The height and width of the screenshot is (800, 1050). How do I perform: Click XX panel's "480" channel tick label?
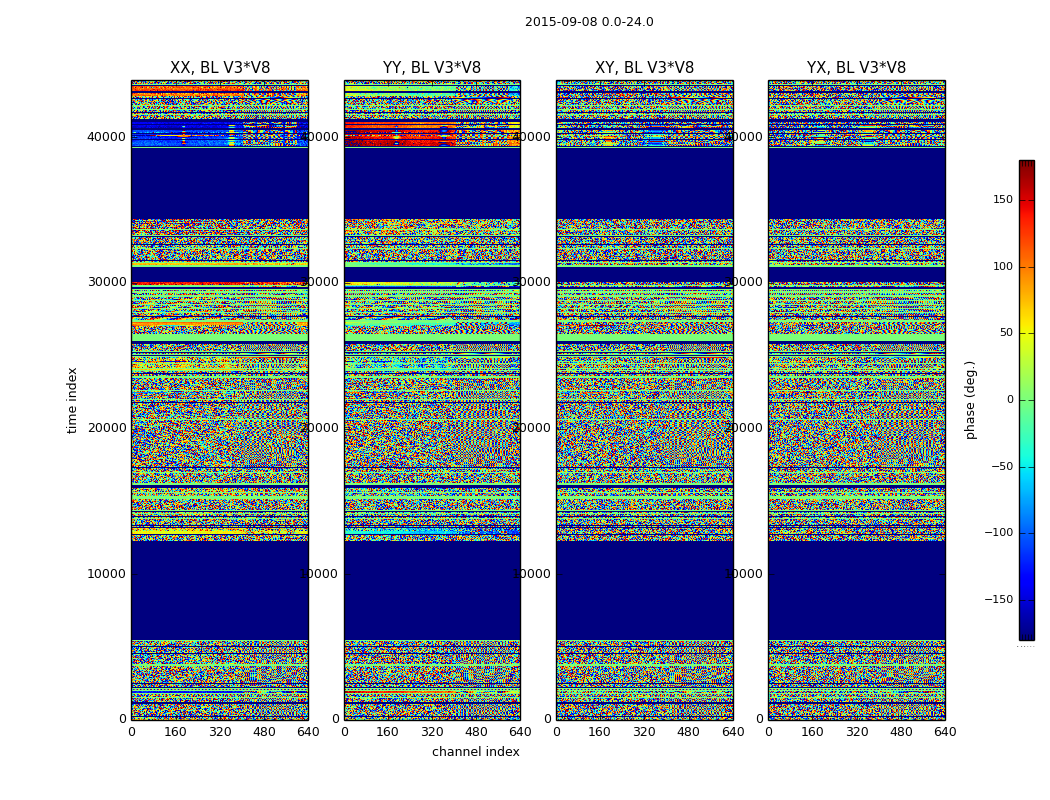264,732
